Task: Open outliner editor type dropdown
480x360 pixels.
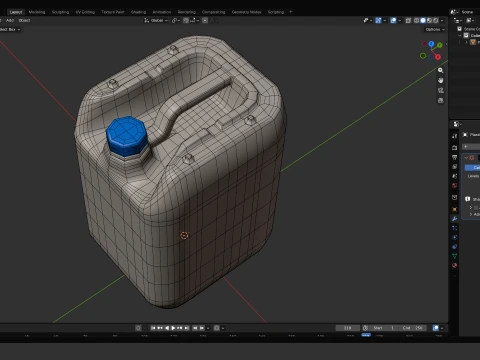Action: (x=458, y=20)
